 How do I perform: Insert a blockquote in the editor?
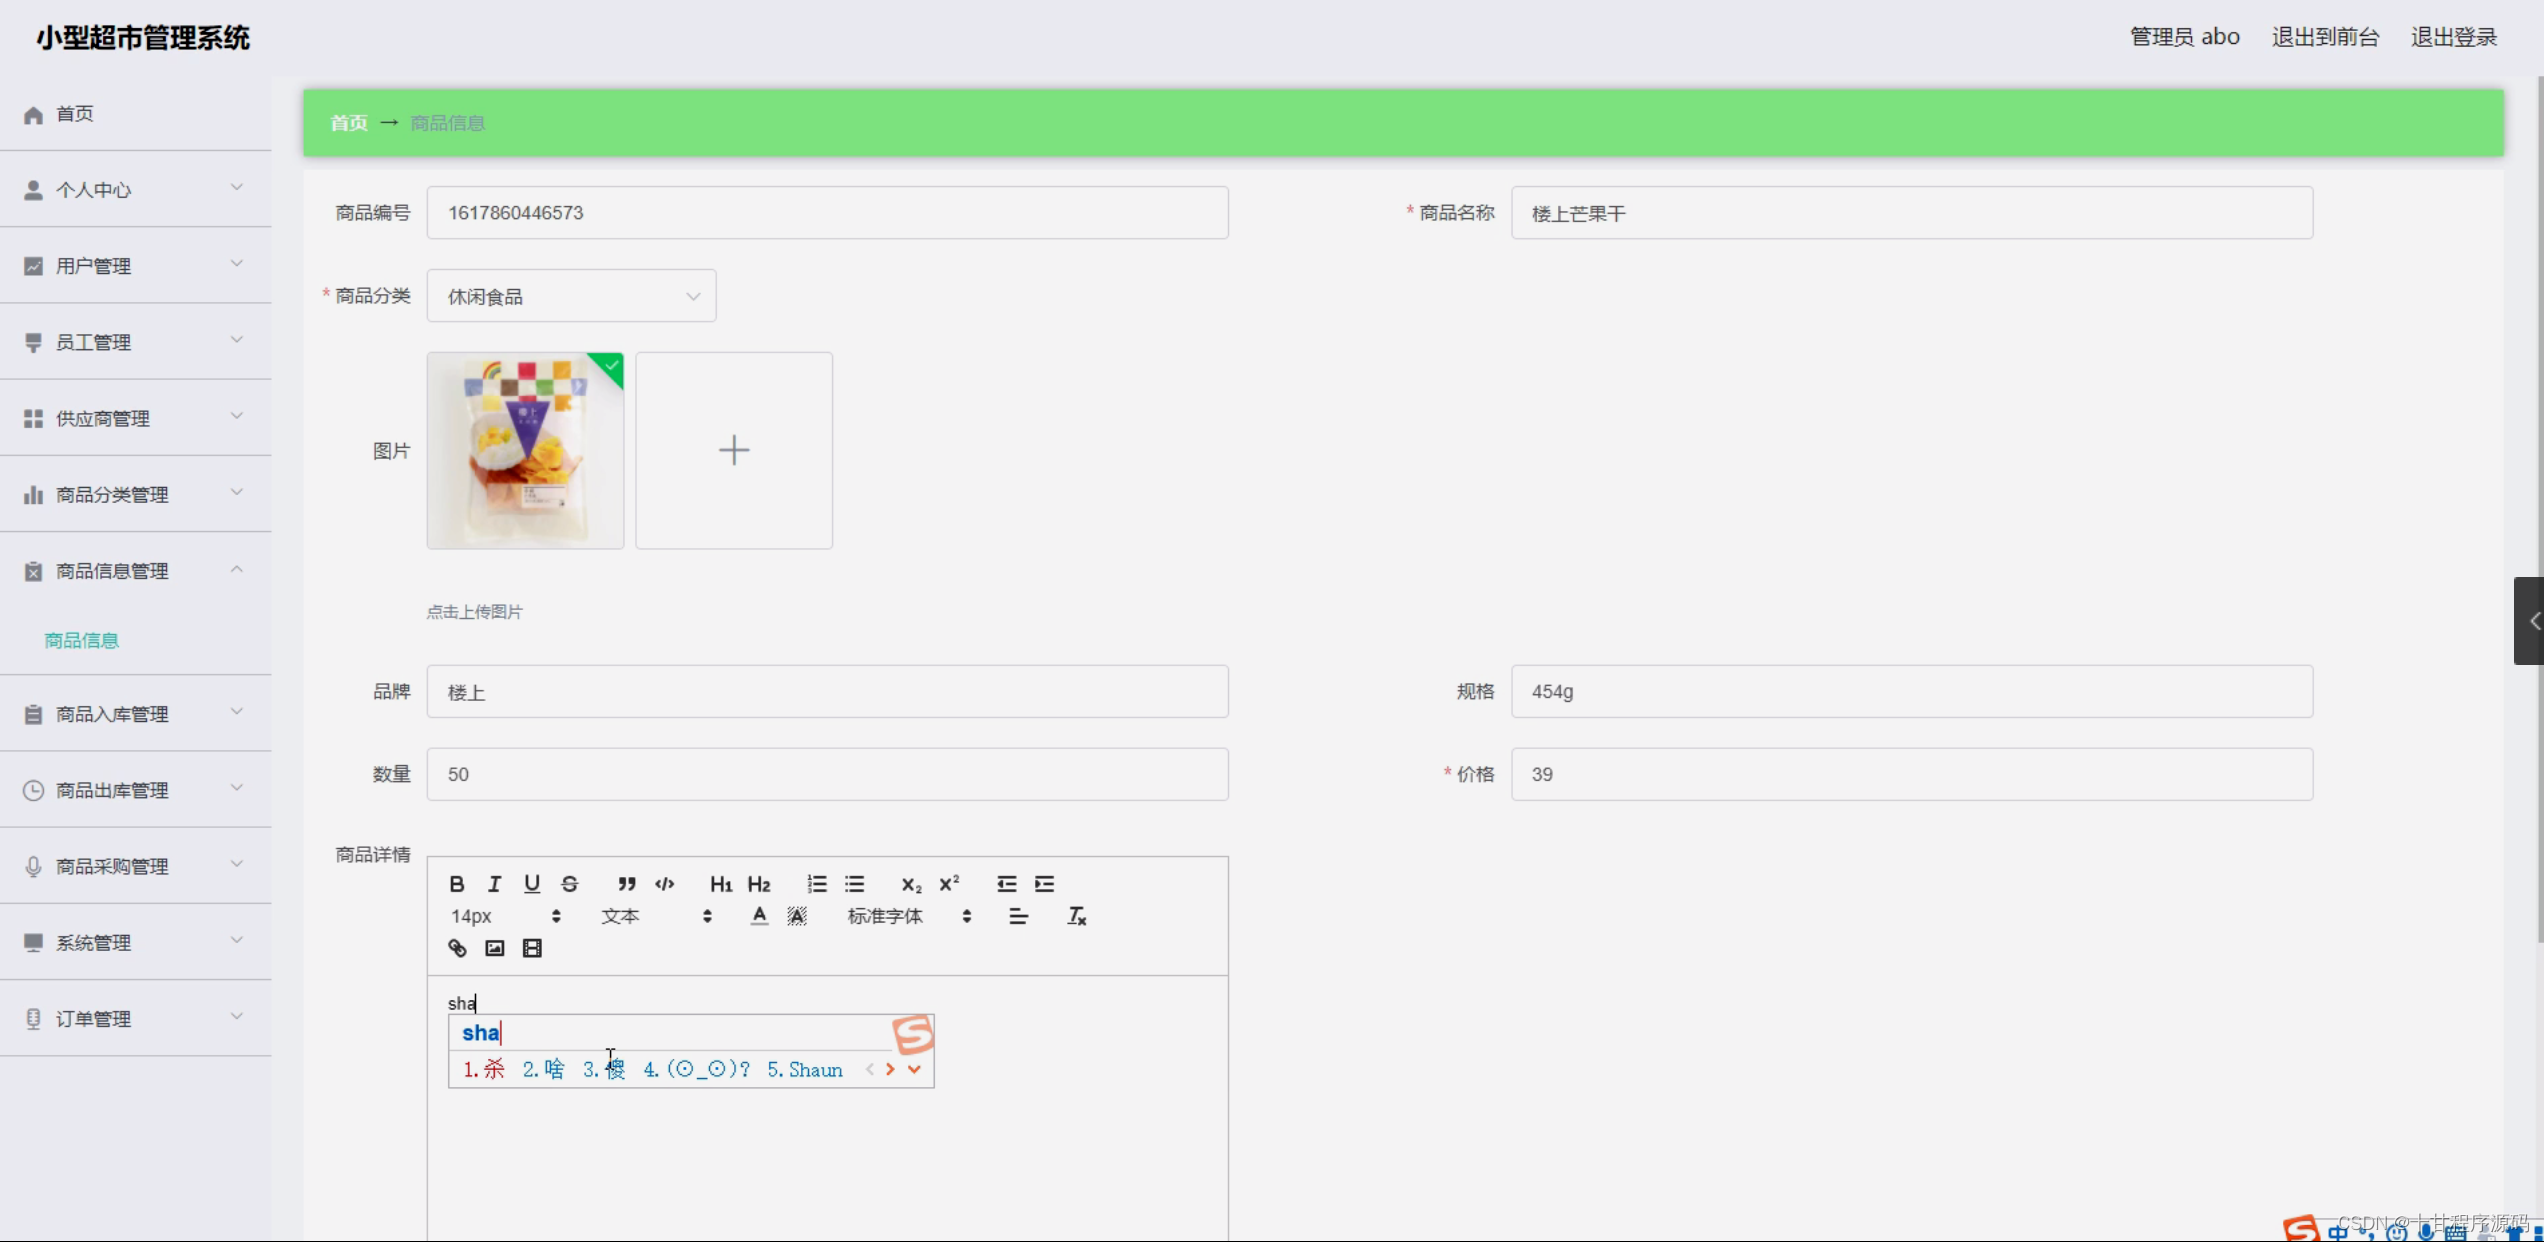point(626,884)
